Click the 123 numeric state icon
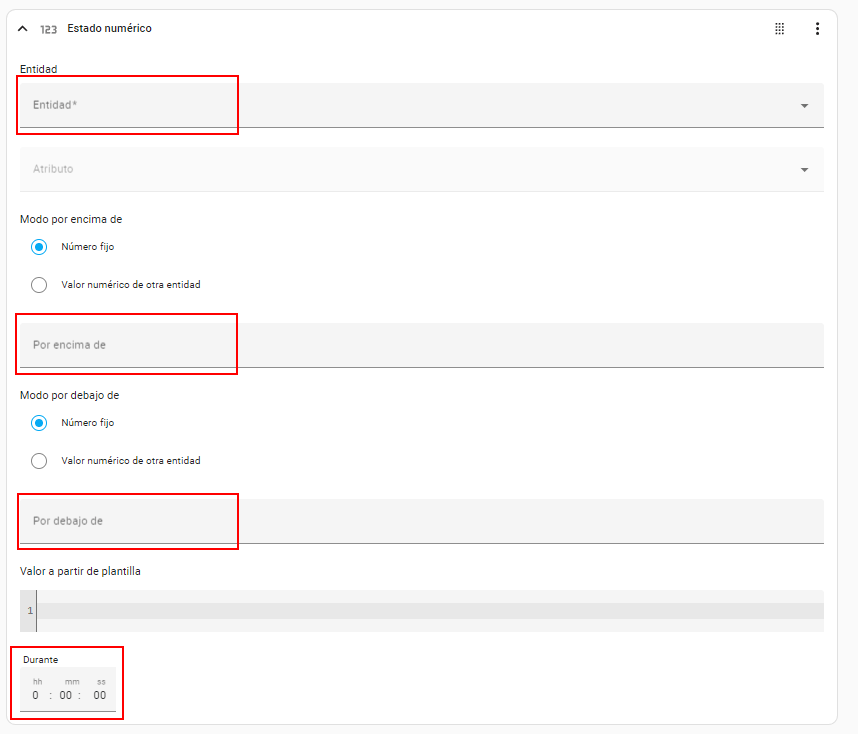858x734 pixels. tap(48, 29)
